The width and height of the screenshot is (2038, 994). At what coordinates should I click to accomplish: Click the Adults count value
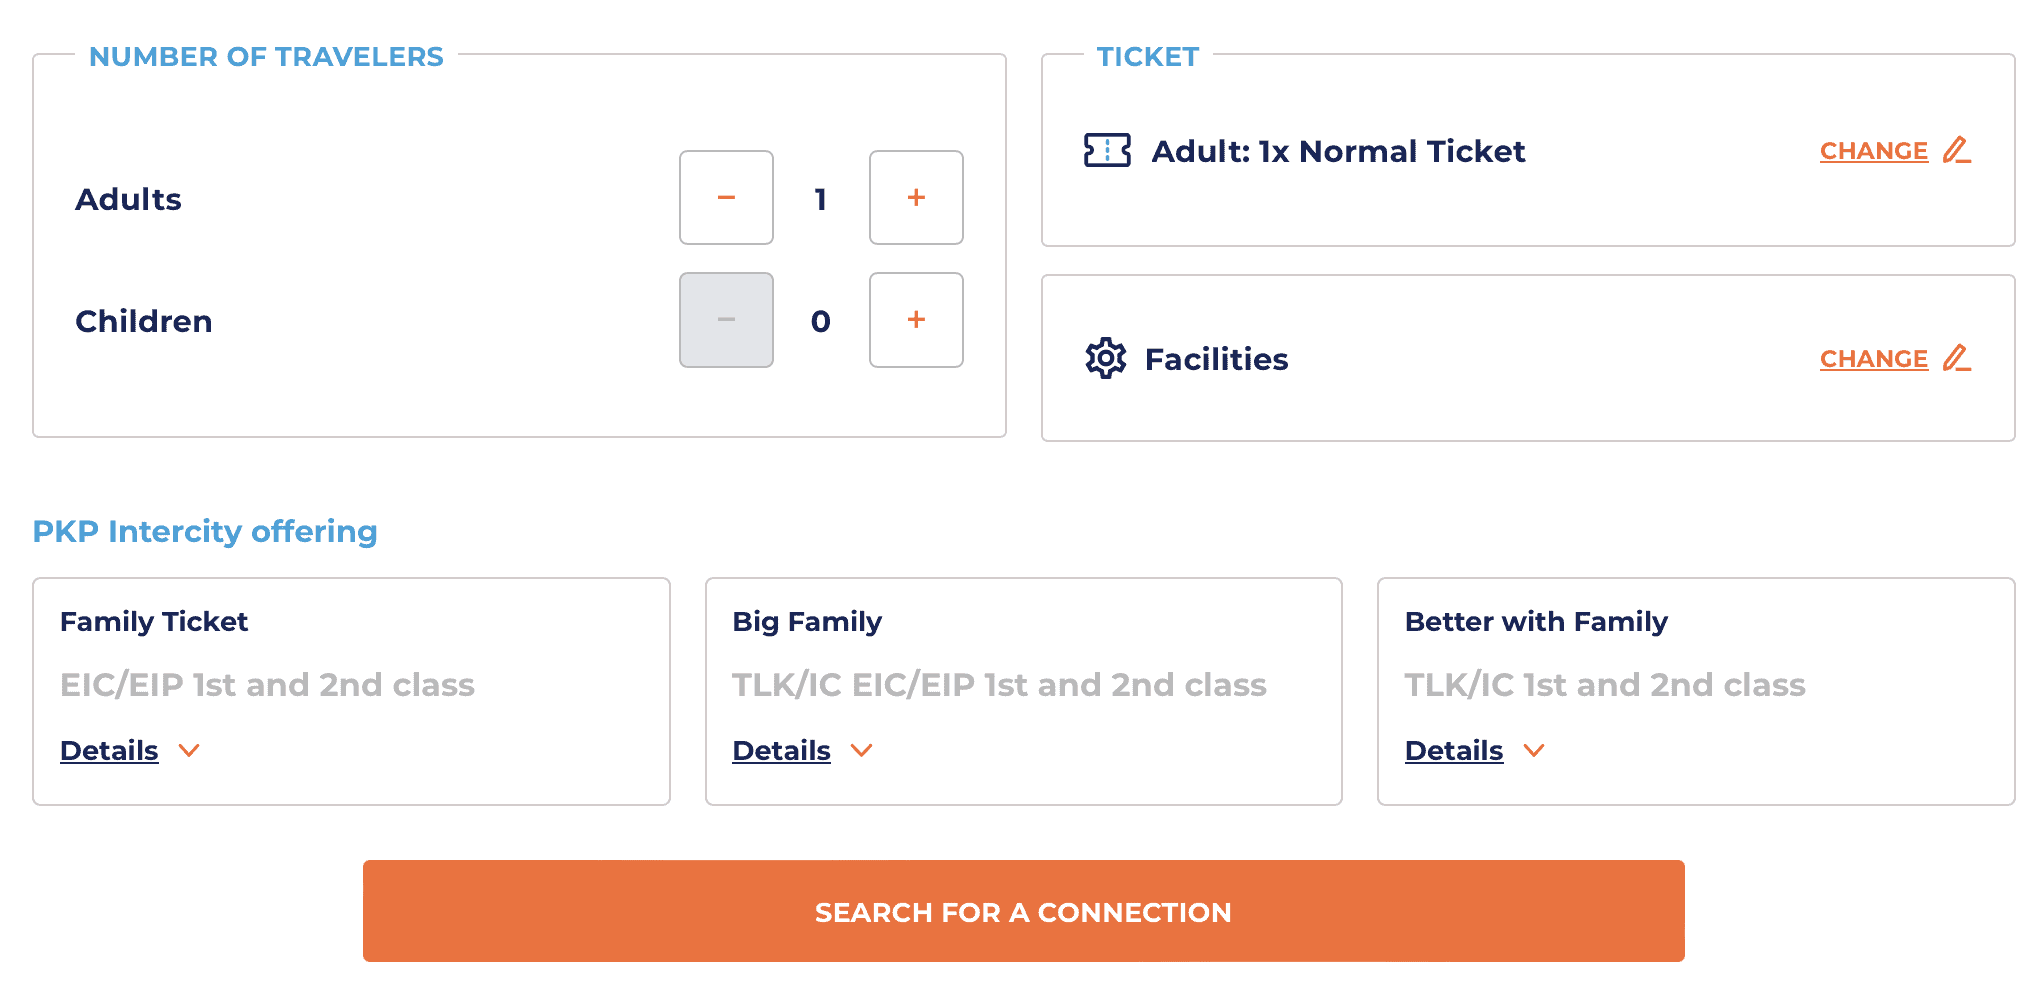(820, 198)
